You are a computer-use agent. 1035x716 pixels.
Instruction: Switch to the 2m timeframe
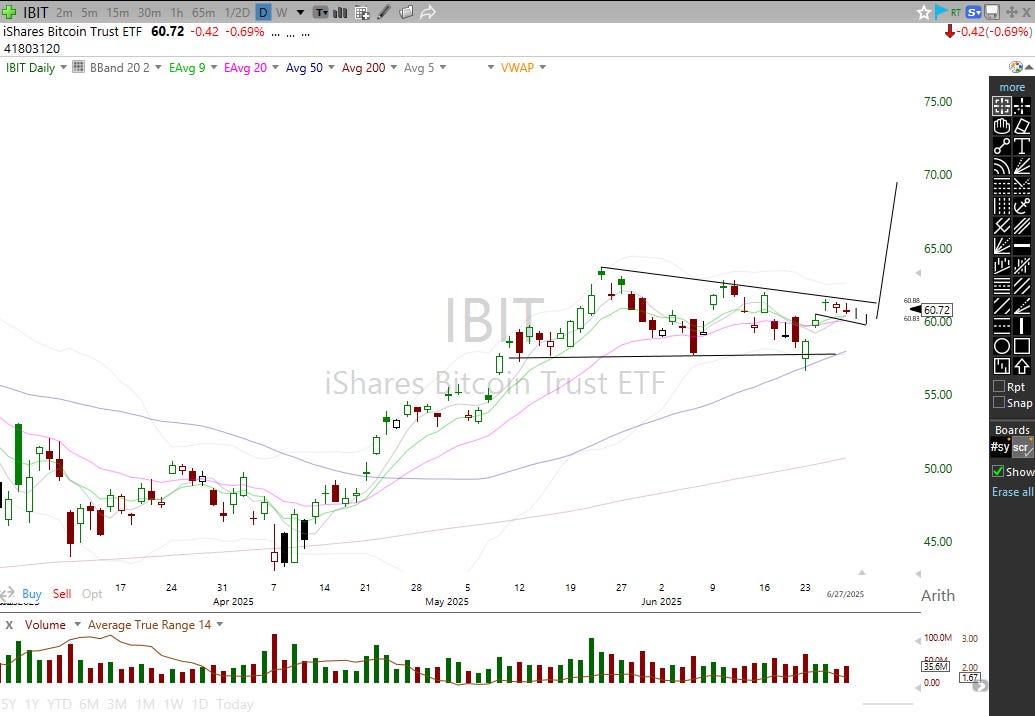coord(64,13)
